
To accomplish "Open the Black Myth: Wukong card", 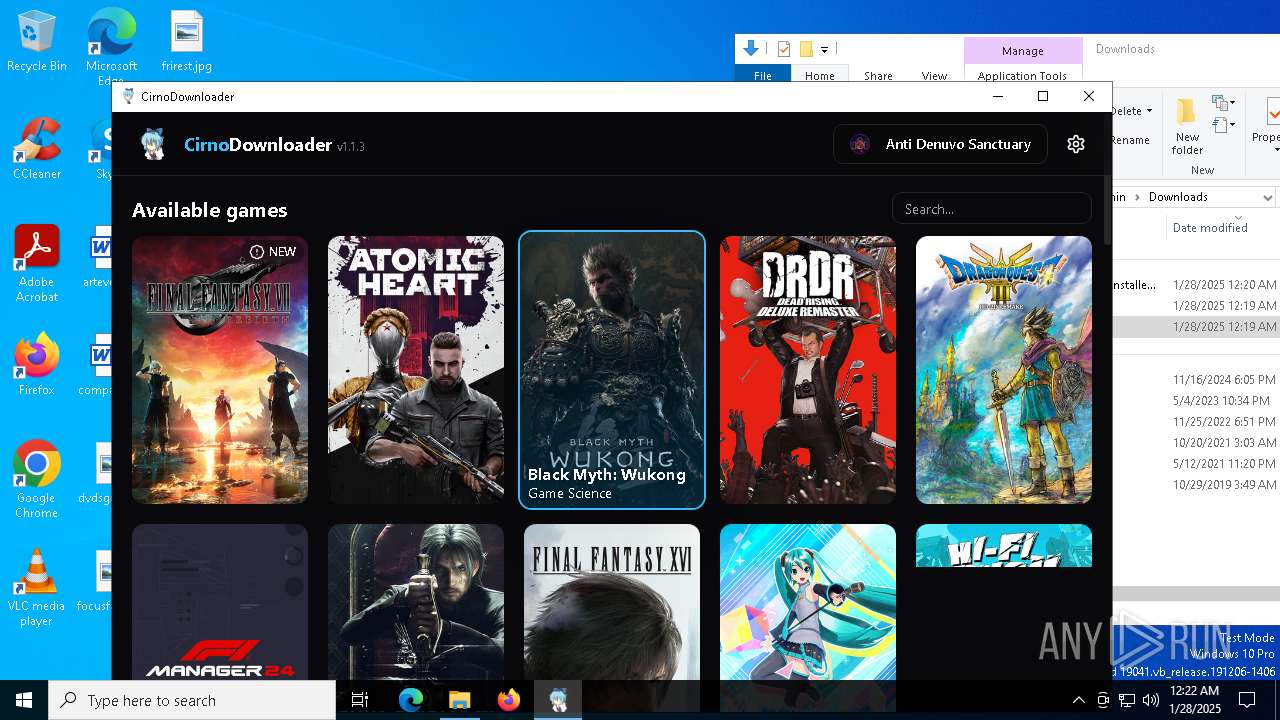I will coord(612,370).
